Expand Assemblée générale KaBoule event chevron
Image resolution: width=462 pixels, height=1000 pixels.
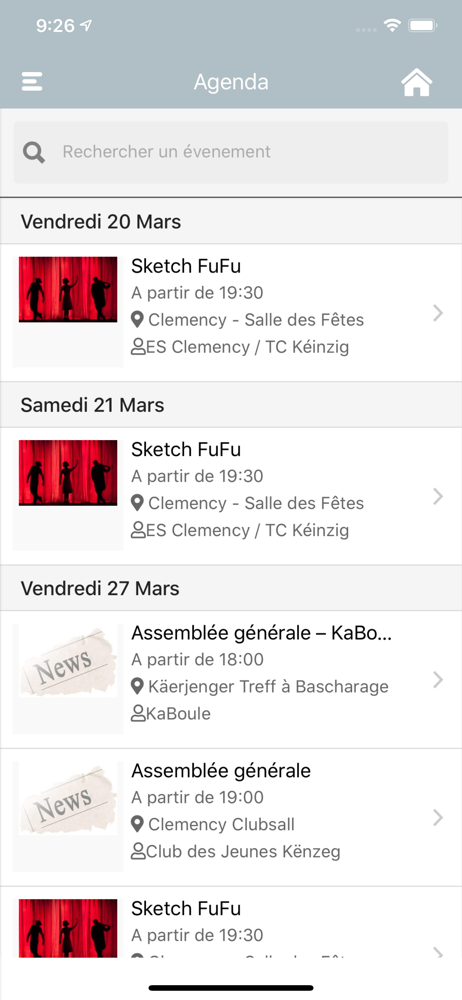click(438, 680)
